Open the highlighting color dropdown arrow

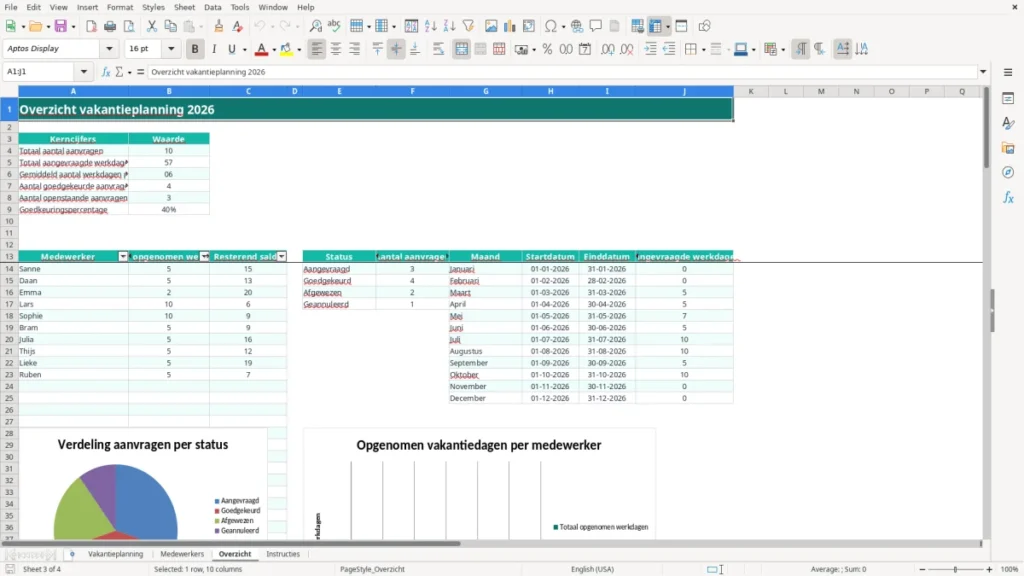pyautogui.click(x=299, y=50)
